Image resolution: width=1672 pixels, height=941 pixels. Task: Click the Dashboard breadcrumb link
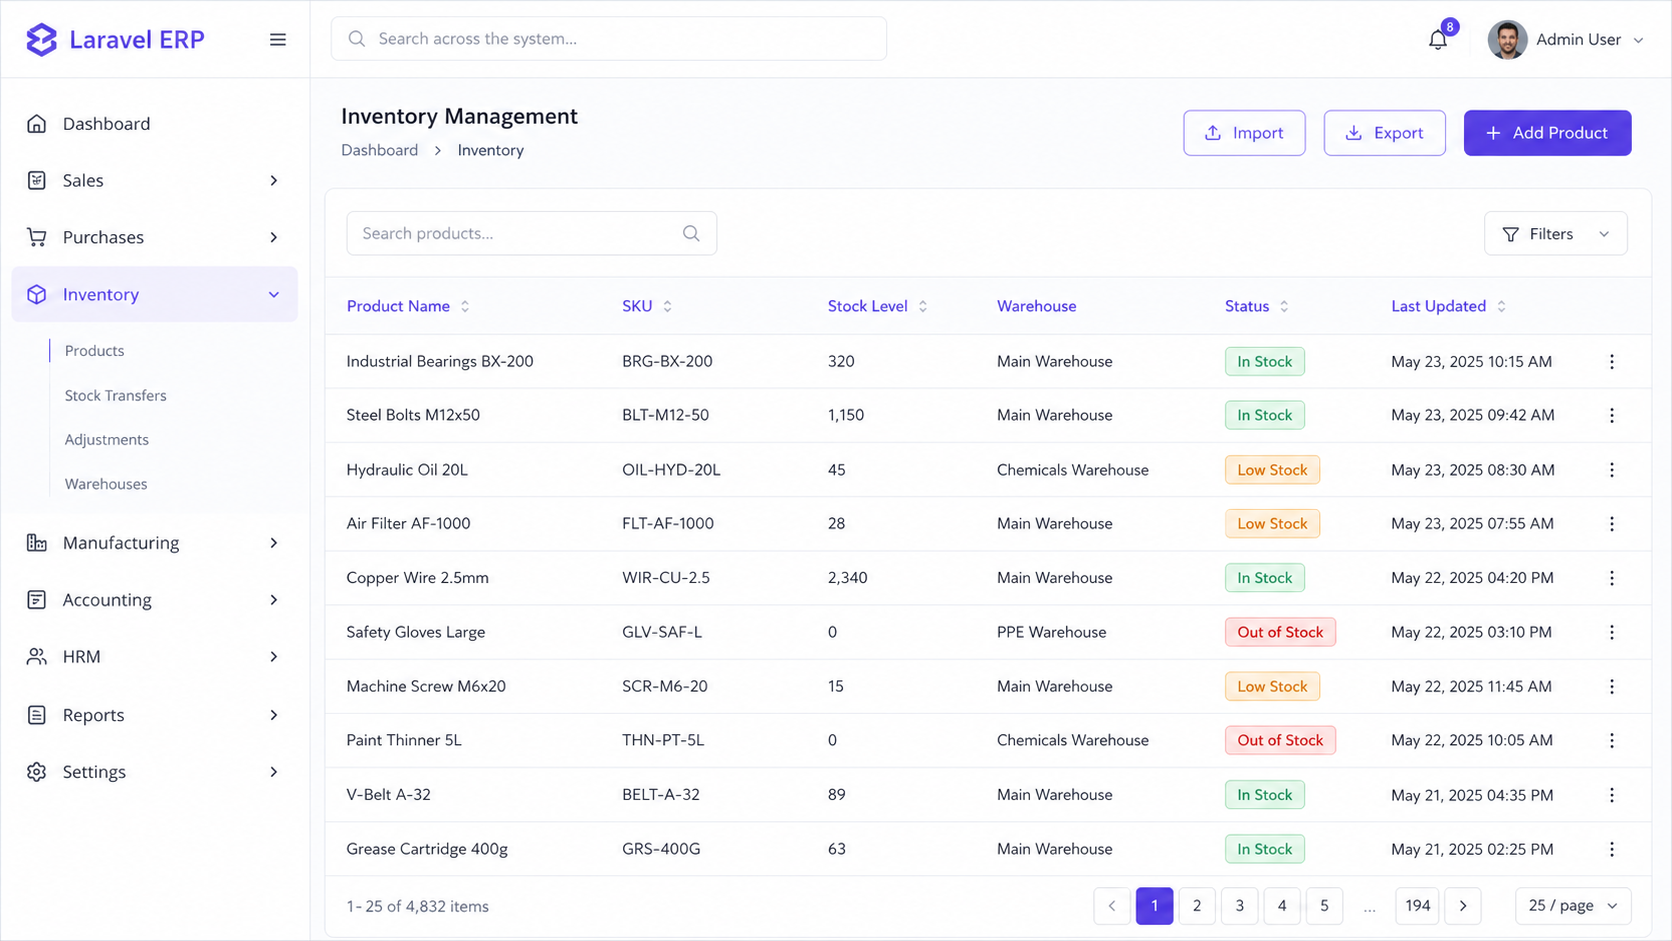[379, 150]
